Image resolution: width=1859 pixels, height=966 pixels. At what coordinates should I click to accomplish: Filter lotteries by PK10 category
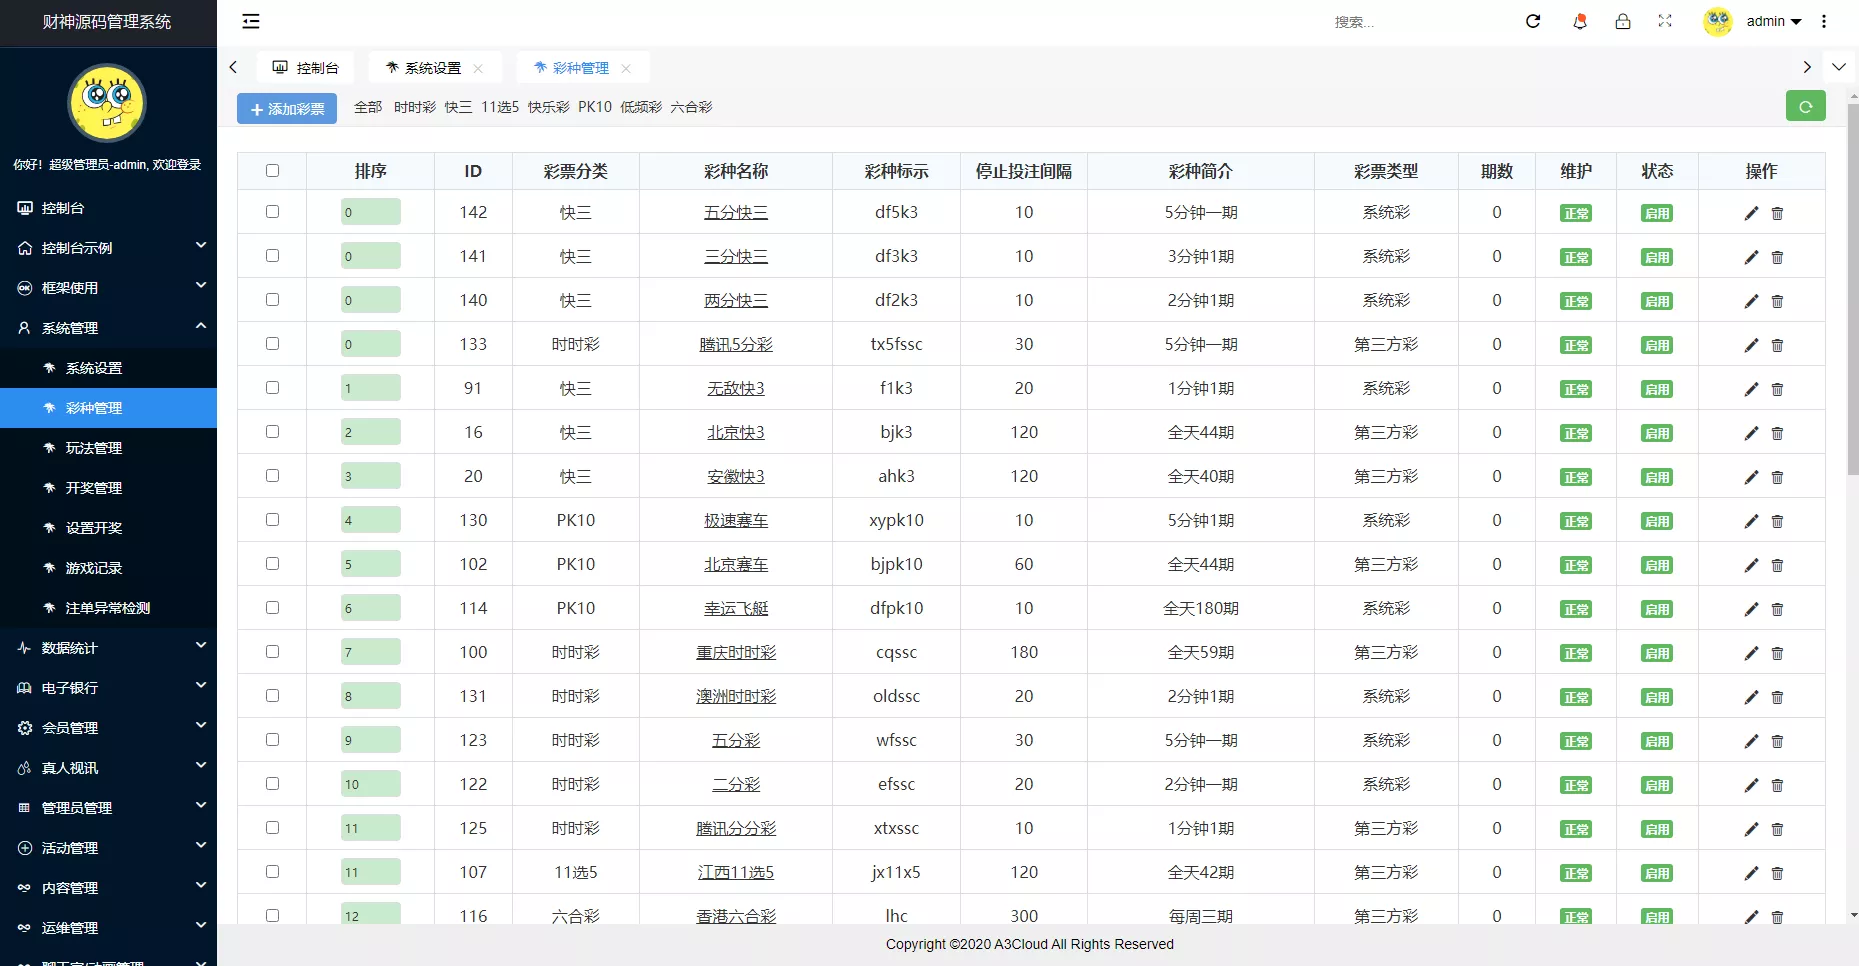coord(595,107)
